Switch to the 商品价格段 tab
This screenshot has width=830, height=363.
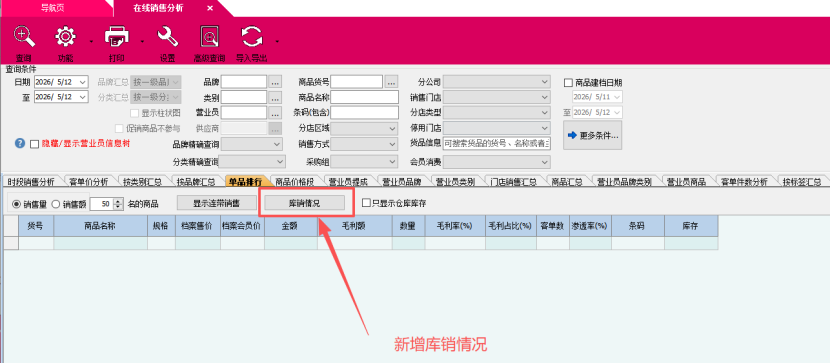click(x=295, y=182)
